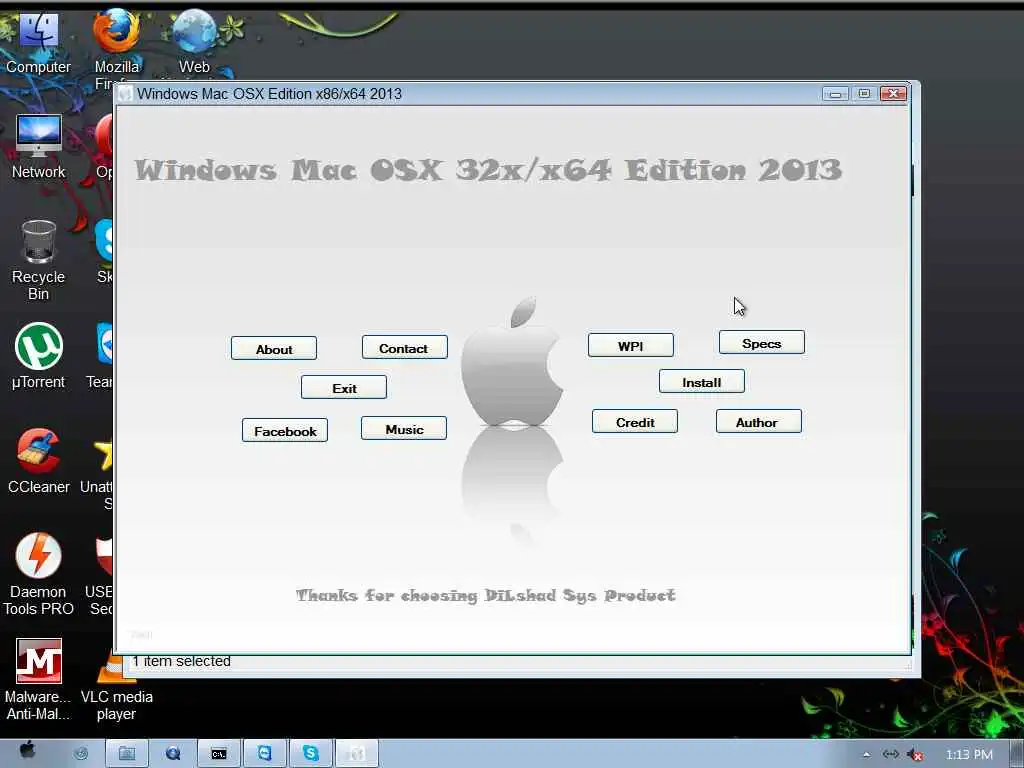Click the muted volume tray icon

tap(916, 755)
